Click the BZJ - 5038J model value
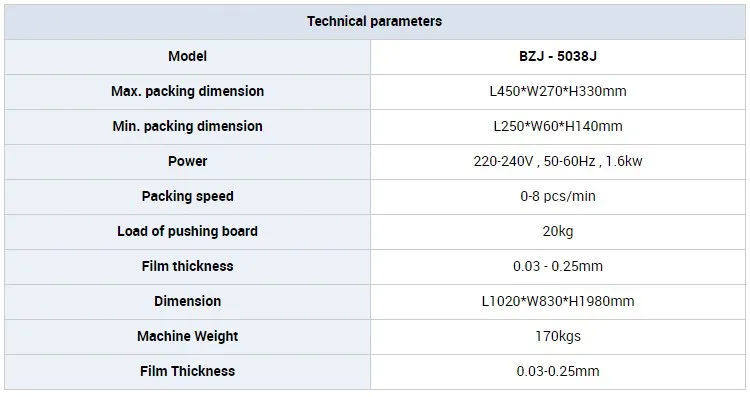Screen dimensions: 750x397 (x=558, y=56)
